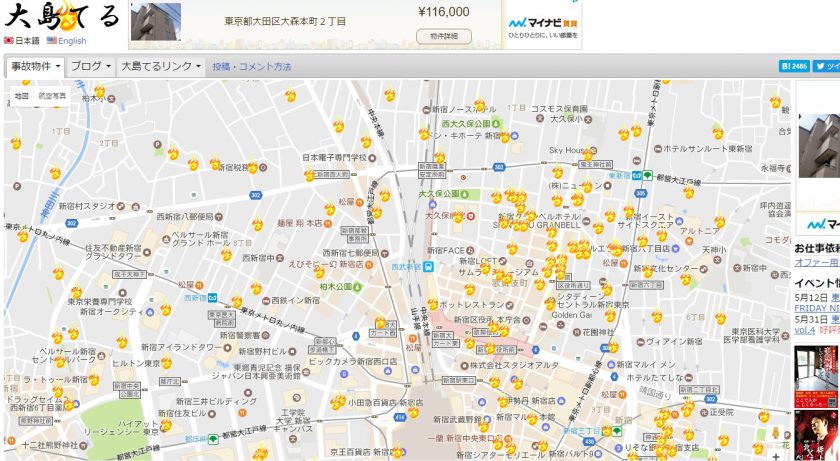
Task: Open the sidebar apartment building ad image
Action: (x=819, y=146)
